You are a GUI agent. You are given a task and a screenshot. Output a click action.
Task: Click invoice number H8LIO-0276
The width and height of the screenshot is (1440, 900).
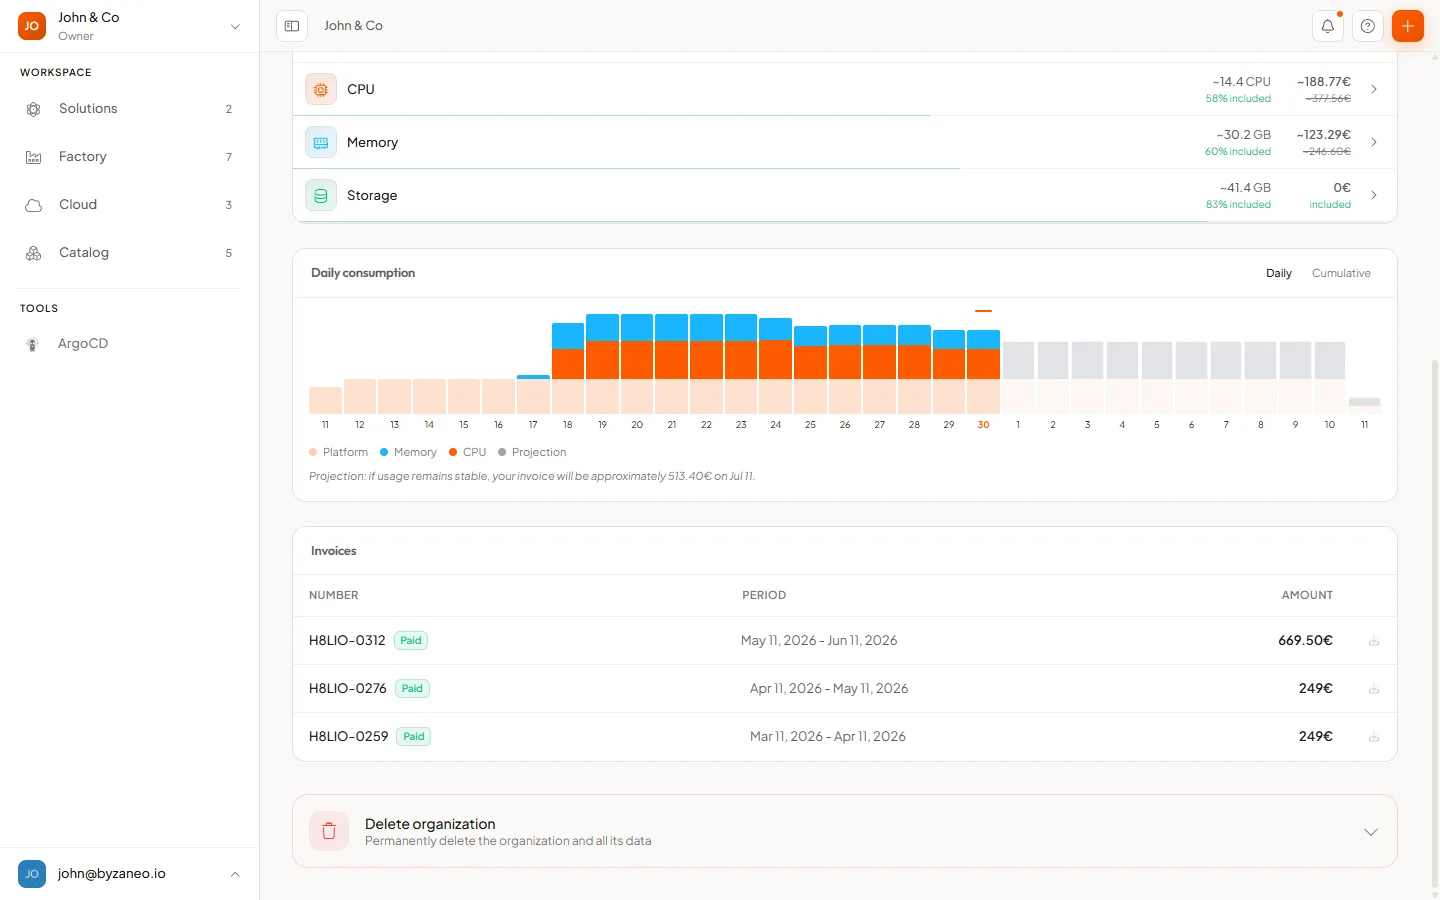(347, 688)
